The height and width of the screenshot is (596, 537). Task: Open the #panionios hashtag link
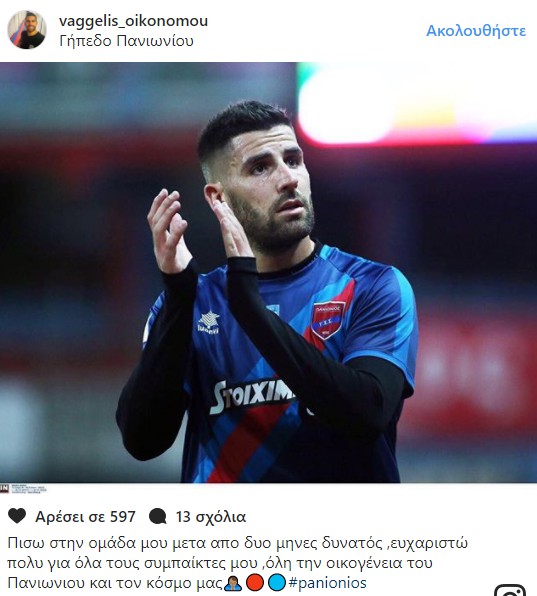pyautogui.click(x=327, y=583)
